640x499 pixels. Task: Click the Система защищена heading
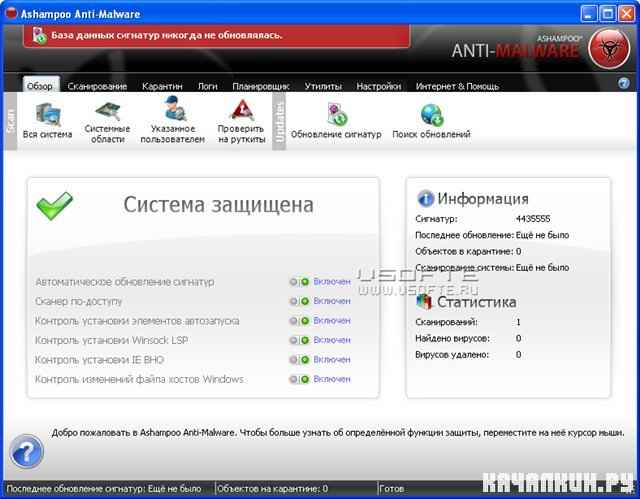click(x=218, y=205)
